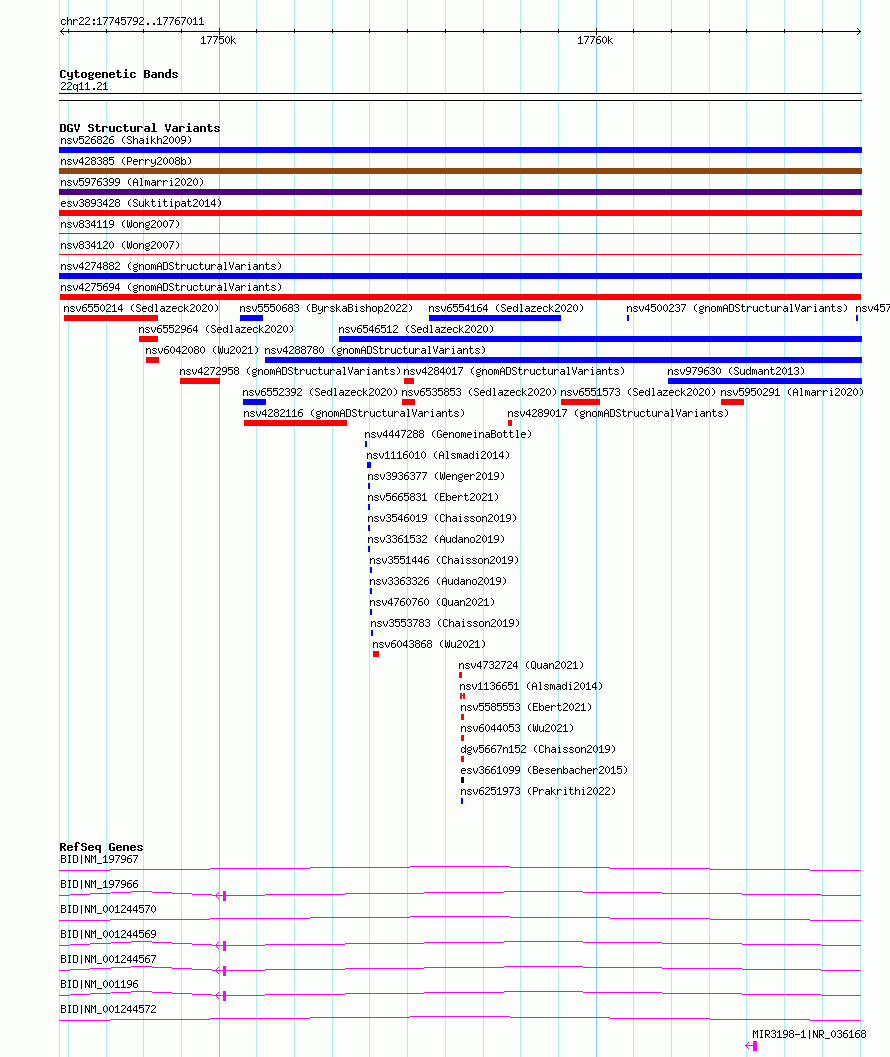Image resolution: width=890 pixels, height=1057 pixels.
Task: Click nsv3936377 (Wenger2019) label
Action: 436,476
